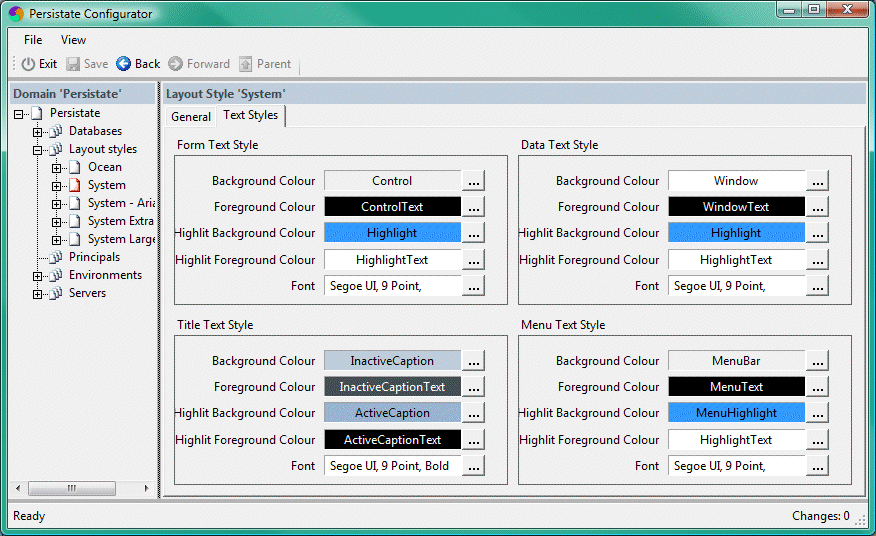Image resolution: width=876 pixels, height=536 pixels.
Task: Click the InactiveCaption colour swatch
Action: click(x=393, y=361)
